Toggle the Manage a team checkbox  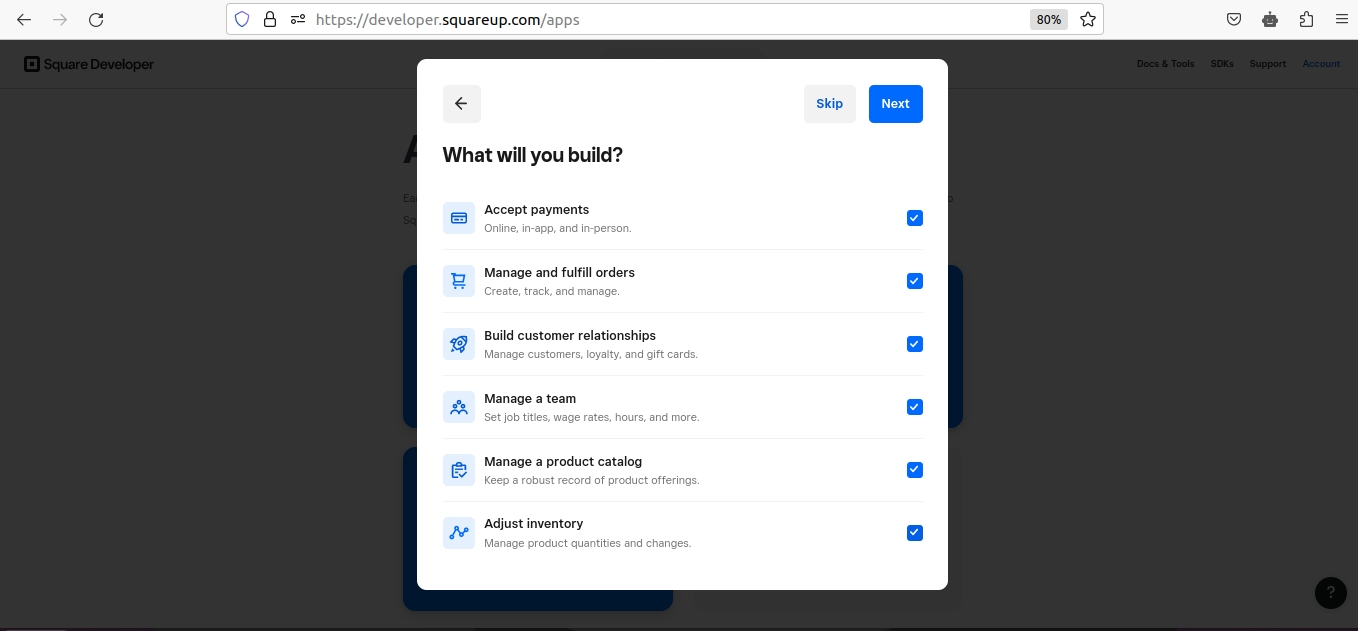coord(914,407)
